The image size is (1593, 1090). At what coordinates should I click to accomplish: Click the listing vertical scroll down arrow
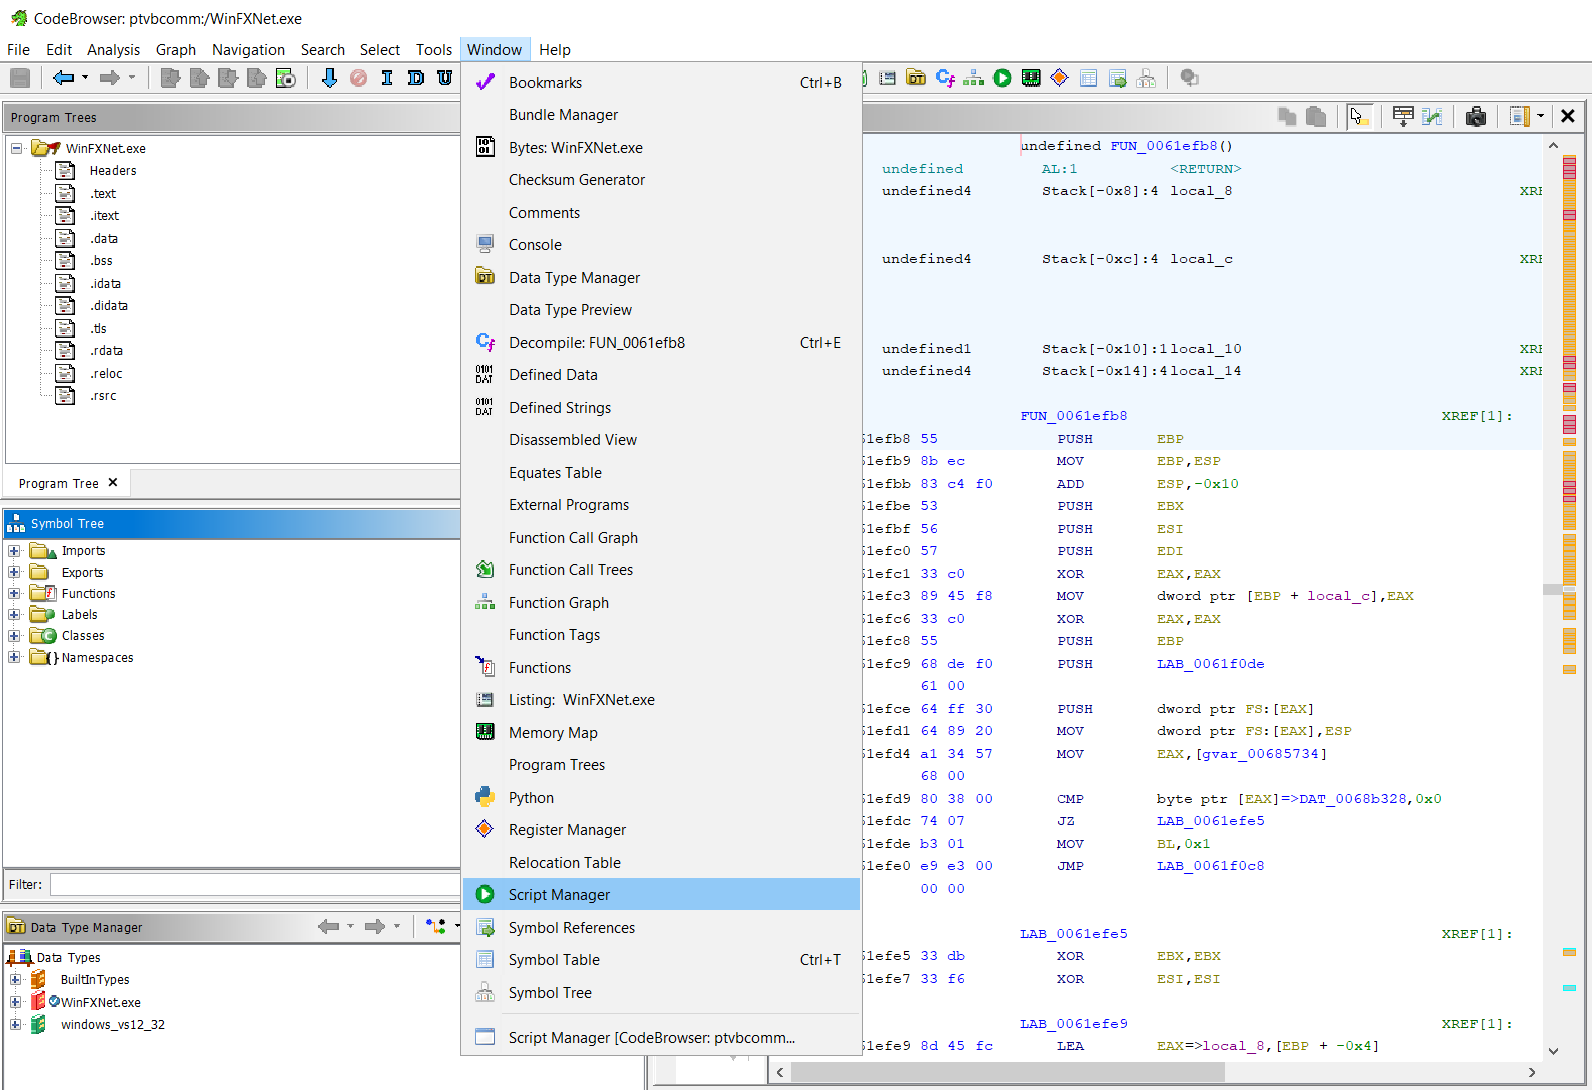pos(1553,1051)
